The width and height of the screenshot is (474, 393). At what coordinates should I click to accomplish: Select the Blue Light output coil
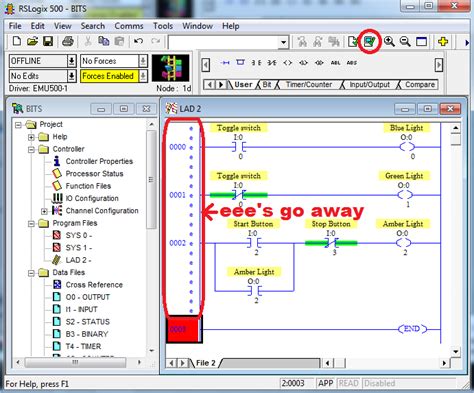pos(407,147)
